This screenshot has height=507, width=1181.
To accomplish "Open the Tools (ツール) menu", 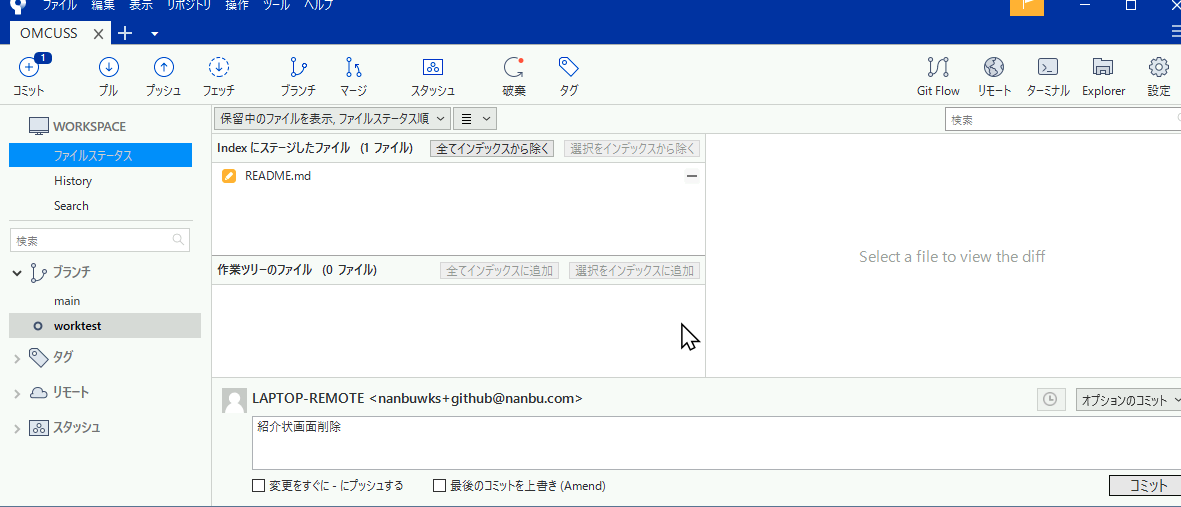I will click(x=277, y=5).
